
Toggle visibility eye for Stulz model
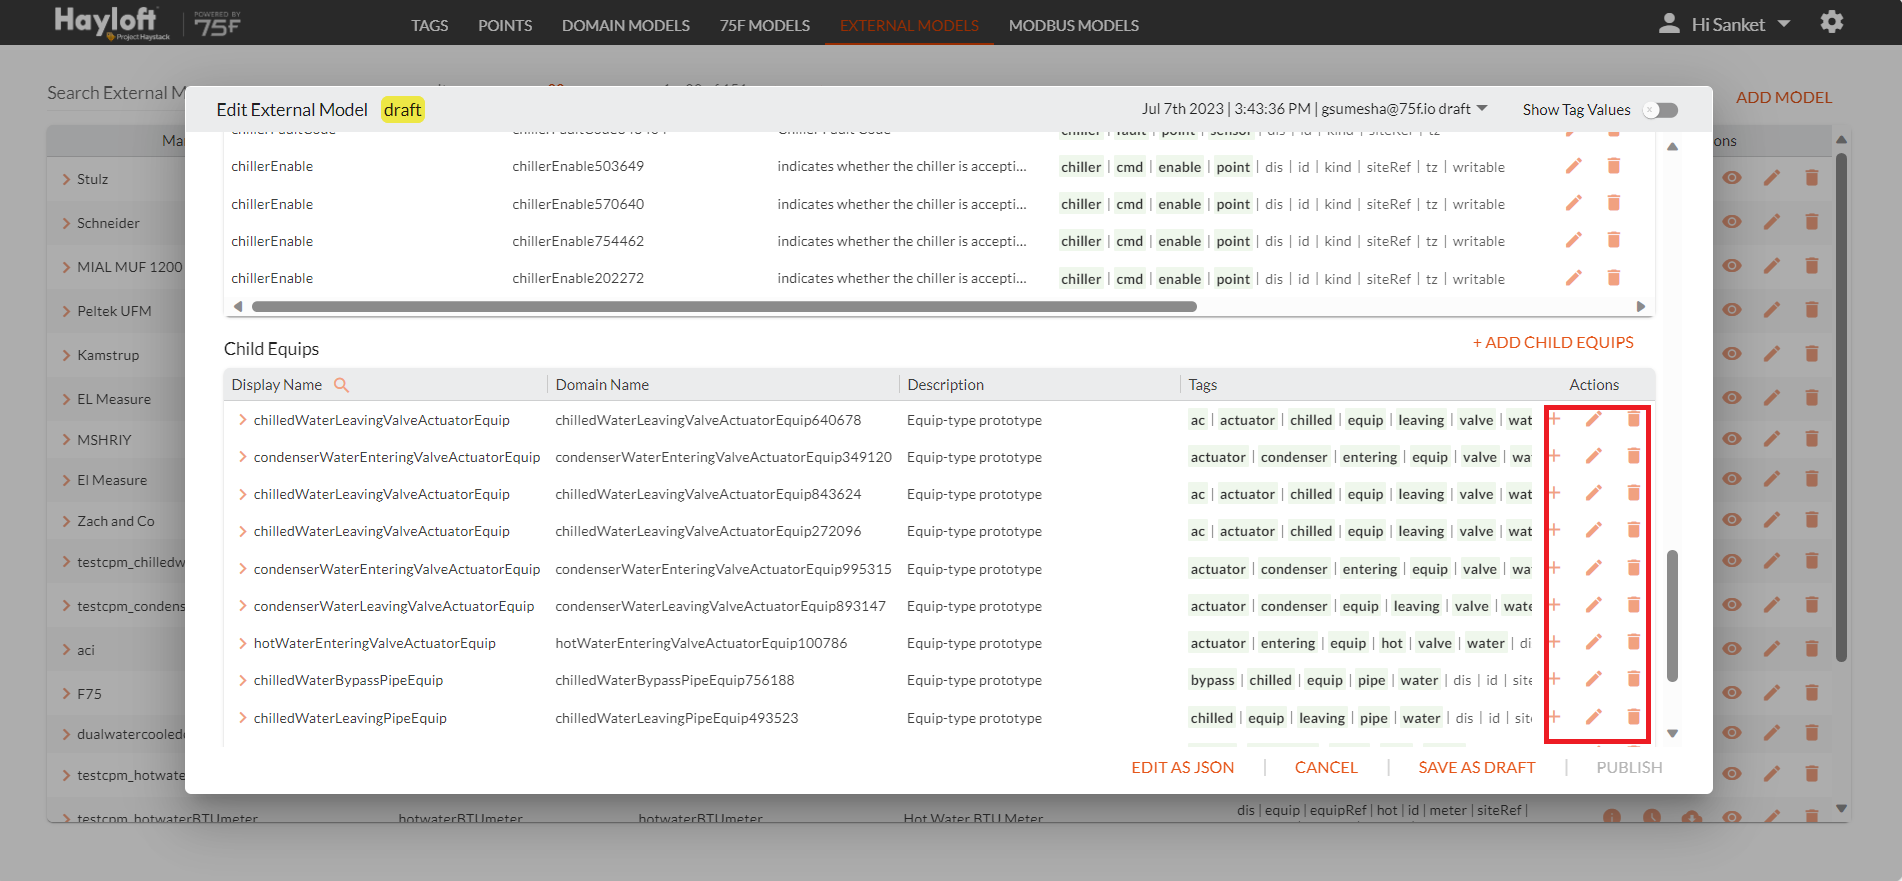coord(1732,178)
